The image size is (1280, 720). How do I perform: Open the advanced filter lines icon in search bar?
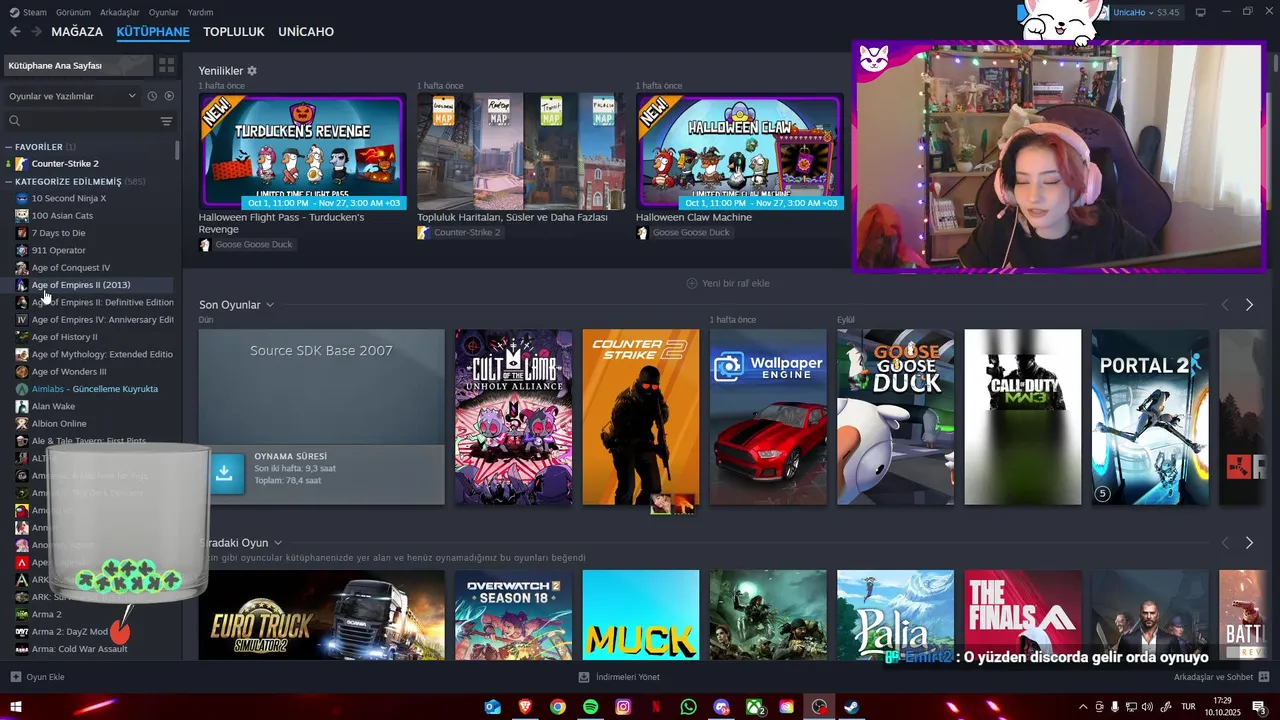pyautogui.click(x=166, y=121)
